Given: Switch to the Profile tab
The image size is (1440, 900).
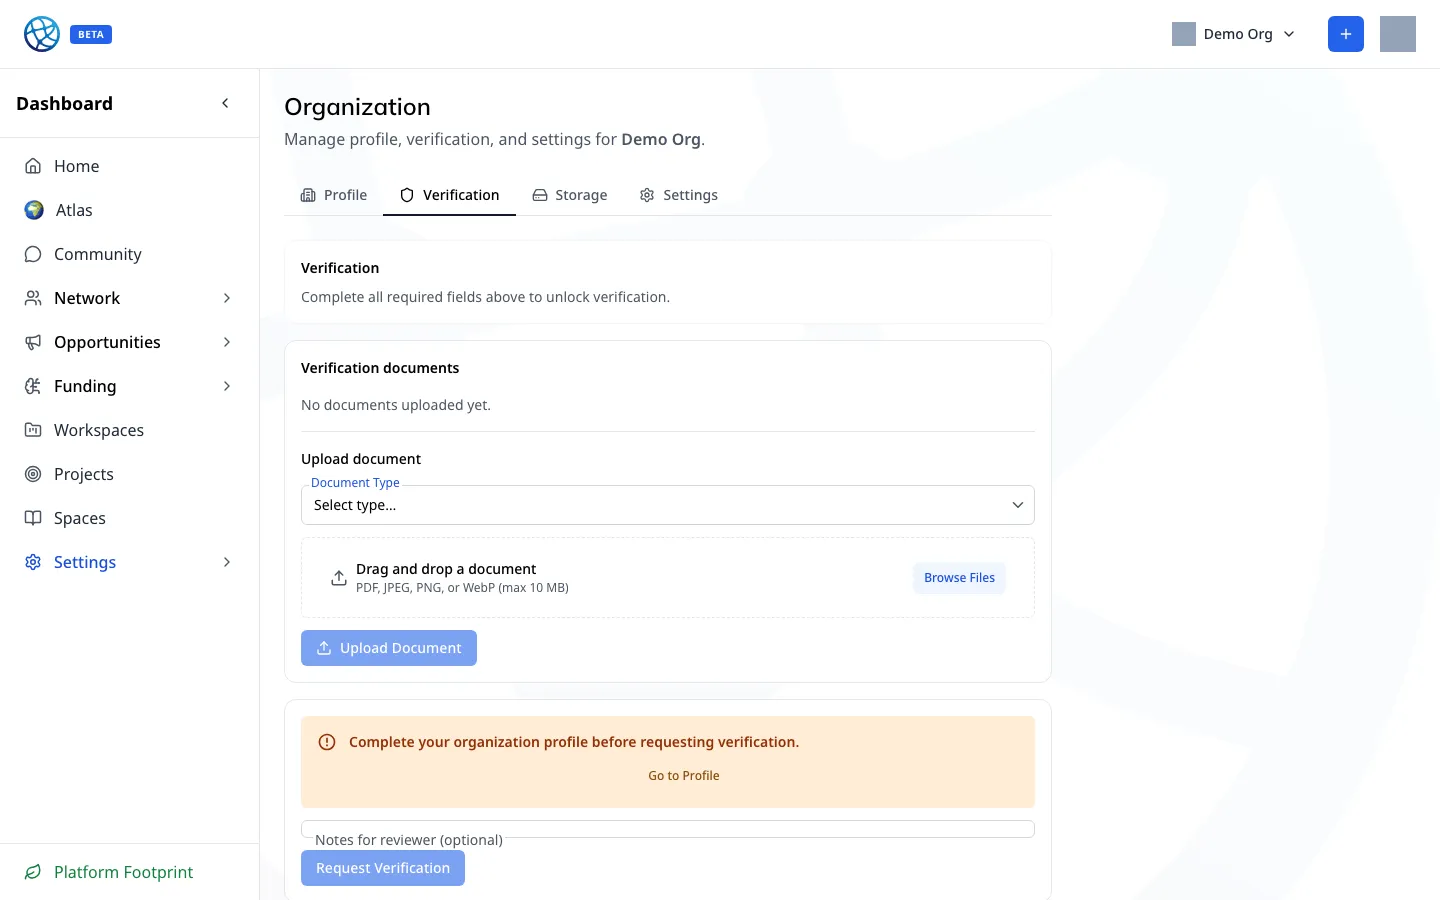Looking at the screenshot, I should click(x=334, y=195).
